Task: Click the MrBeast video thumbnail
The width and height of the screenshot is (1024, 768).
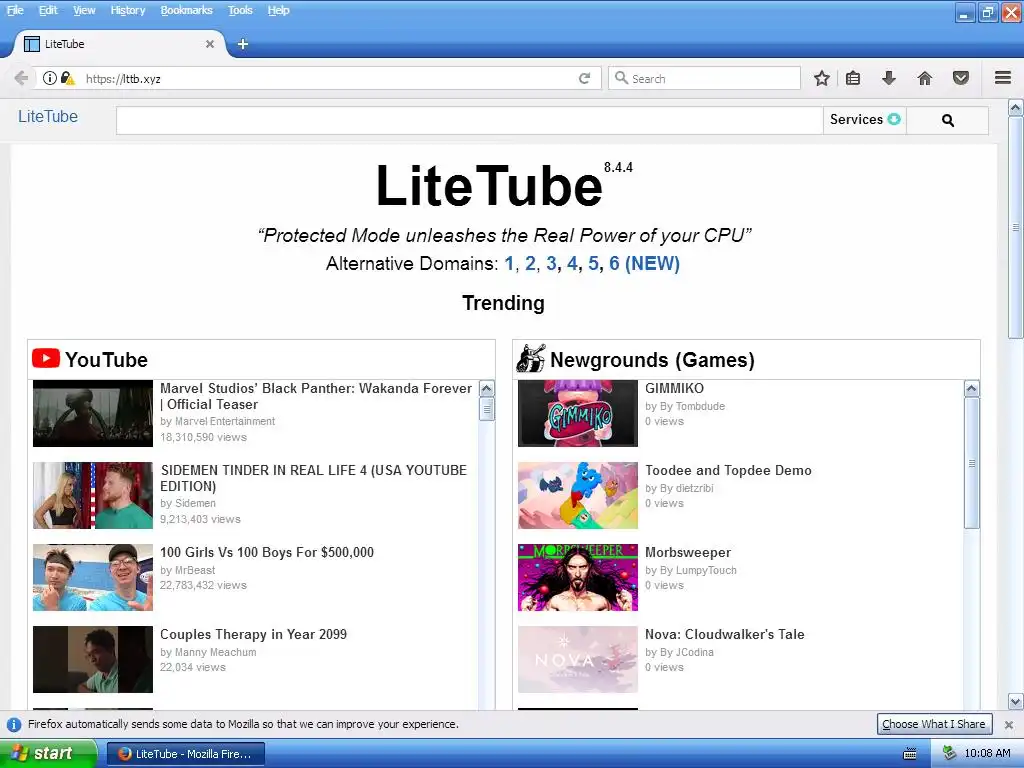Action: point(93,577)
